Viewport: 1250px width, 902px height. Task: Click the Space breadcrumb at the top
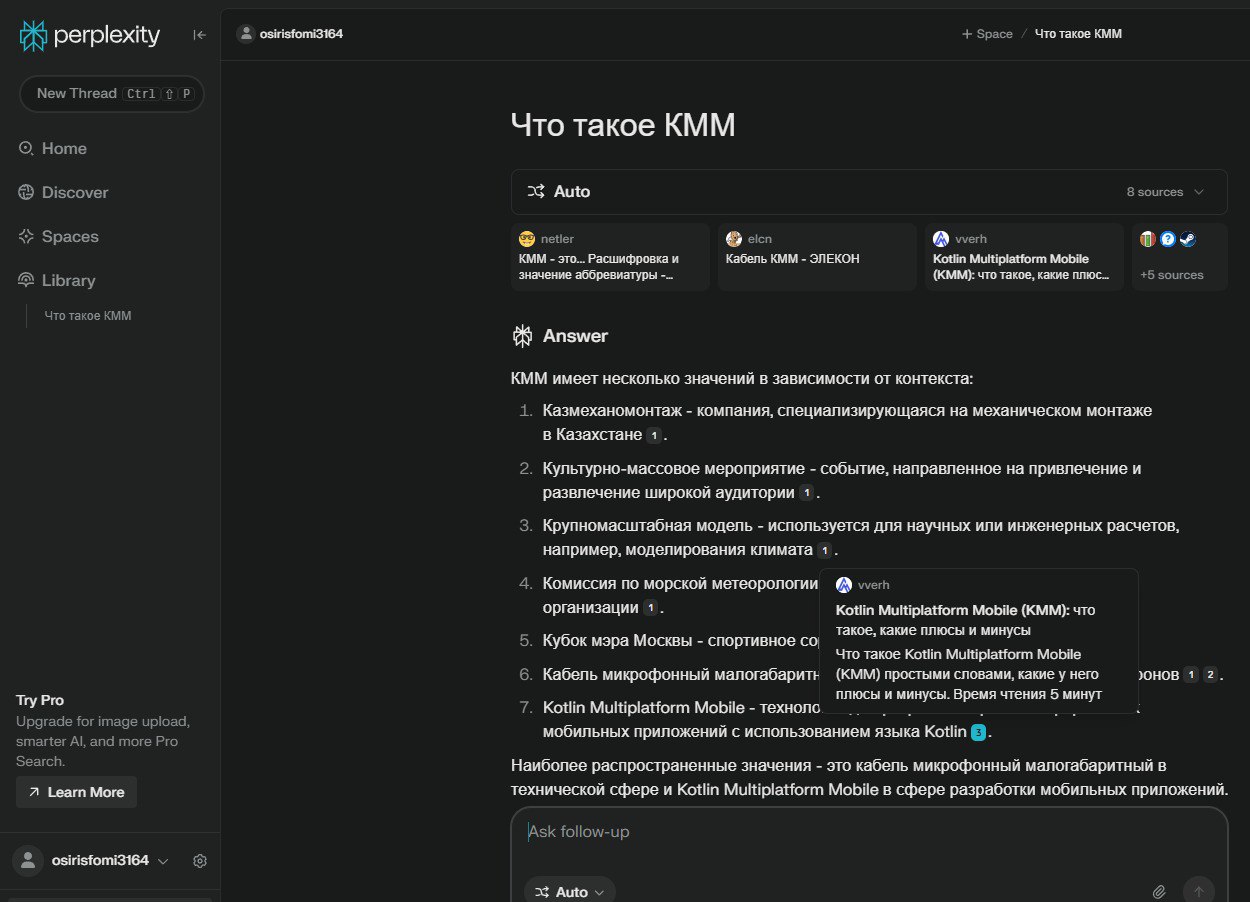click(x=987, y=33)
